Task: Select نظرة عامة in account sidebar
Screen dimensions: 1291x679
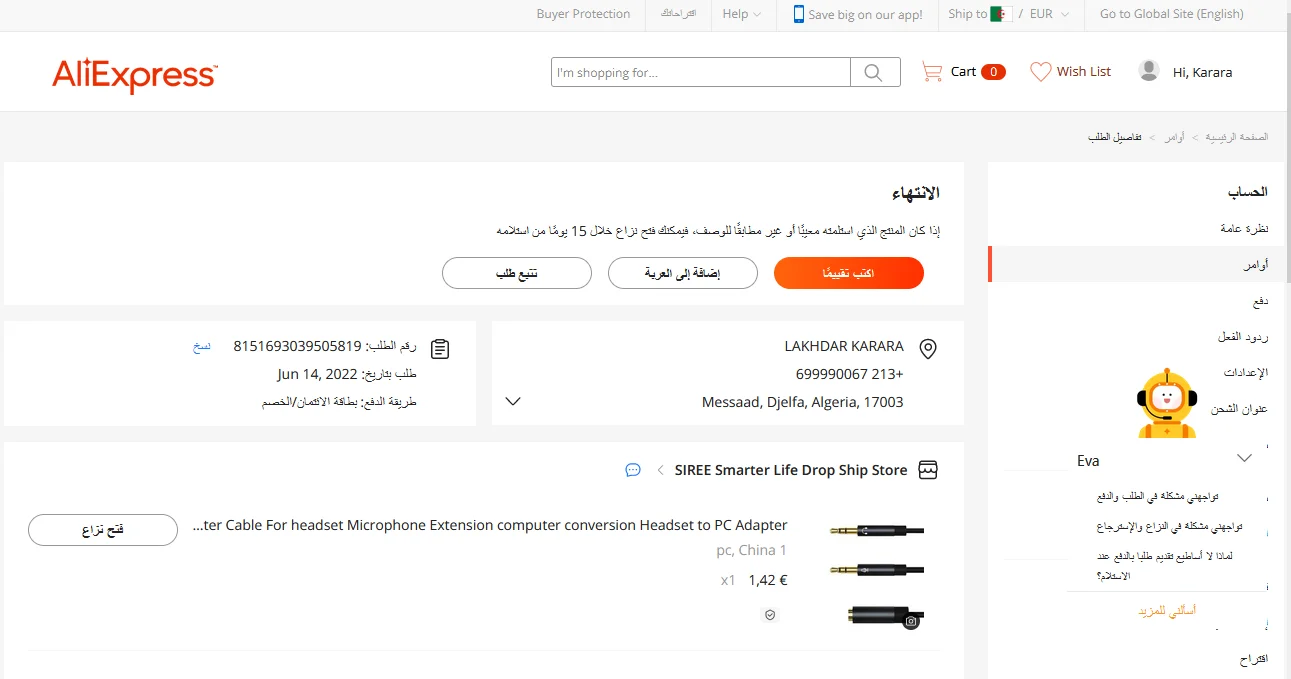Action: pyautogui.click(x=1244, y=228)
